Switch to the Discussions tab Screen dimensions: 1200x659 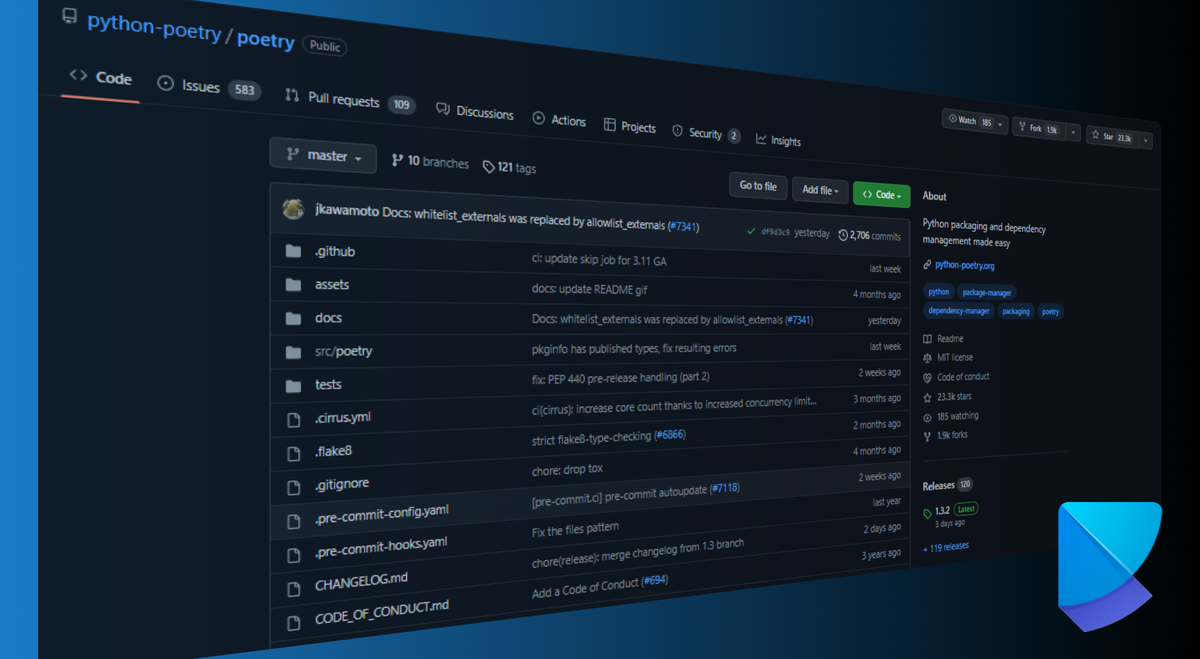click(475, 112)
